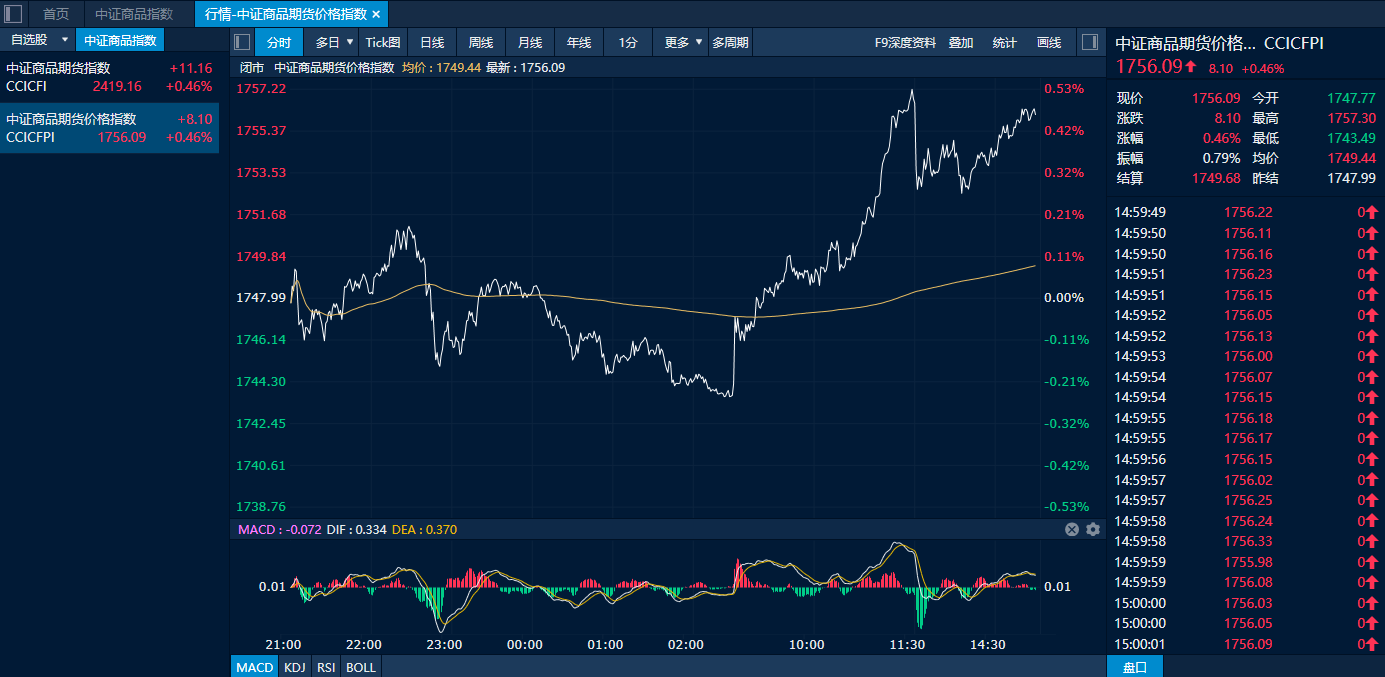Select the 日线 chart period tab
Viewport: 1385px width, 677px height.
[x=432, y=42]
